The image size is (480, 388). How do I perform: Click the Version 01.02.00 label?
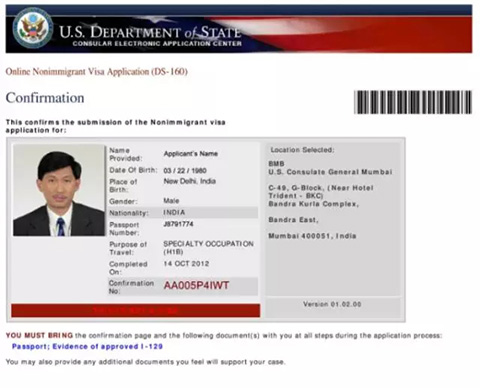point(332,304)
